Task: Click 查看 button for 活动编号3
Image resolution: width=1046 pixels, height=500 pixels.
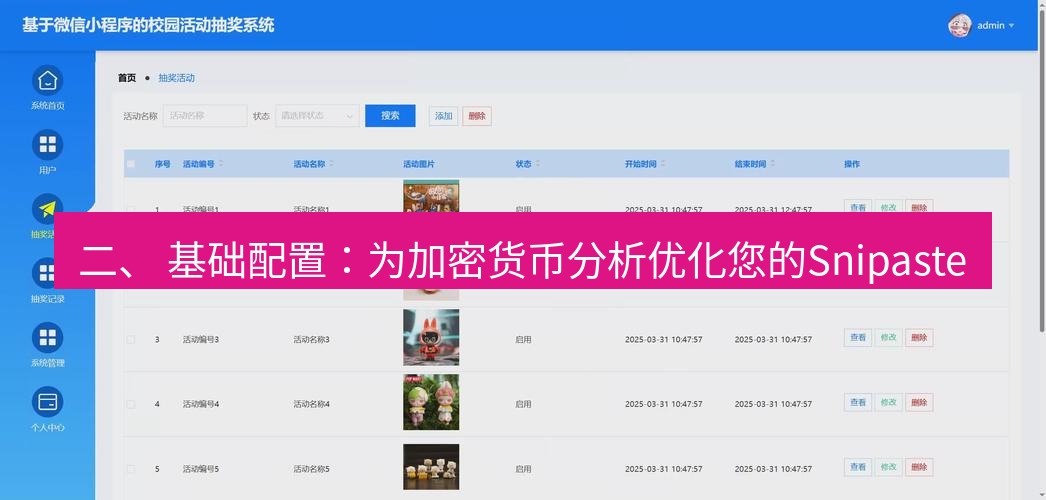Action: (858, 338)
